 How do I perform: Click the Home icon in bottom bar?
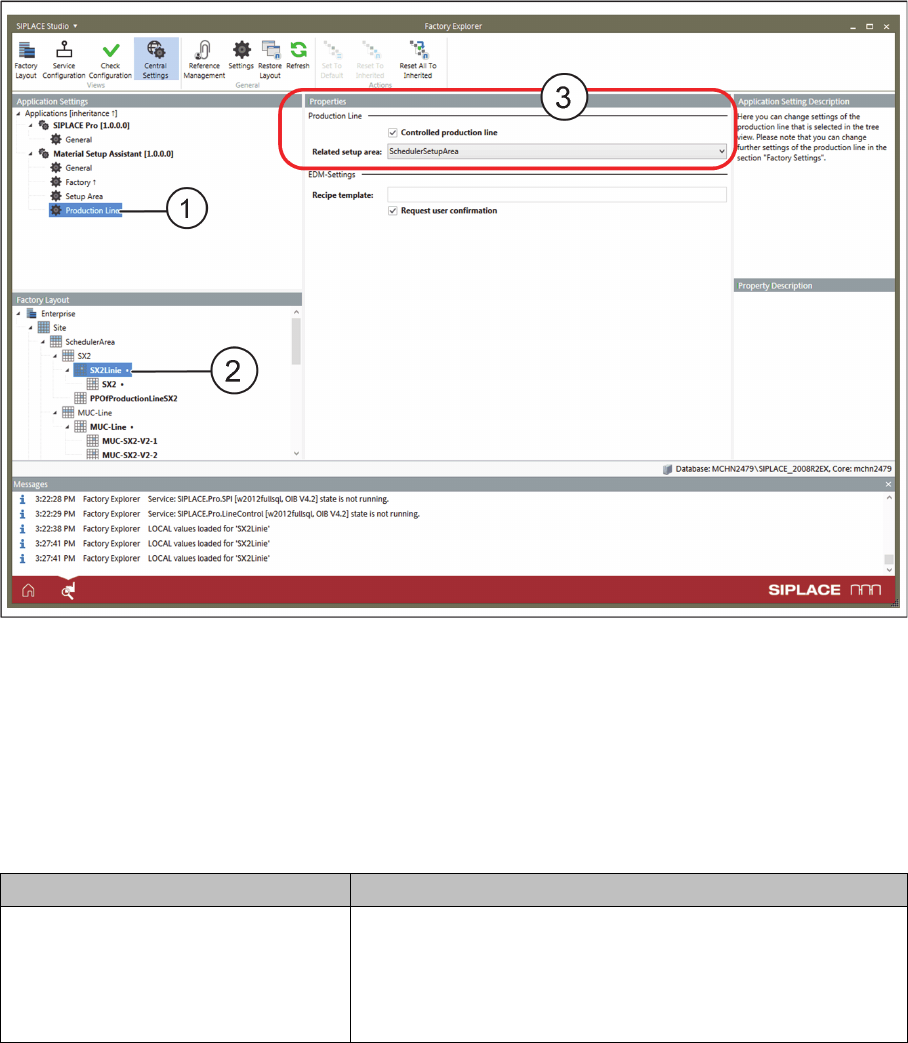(x=28, y=590)
